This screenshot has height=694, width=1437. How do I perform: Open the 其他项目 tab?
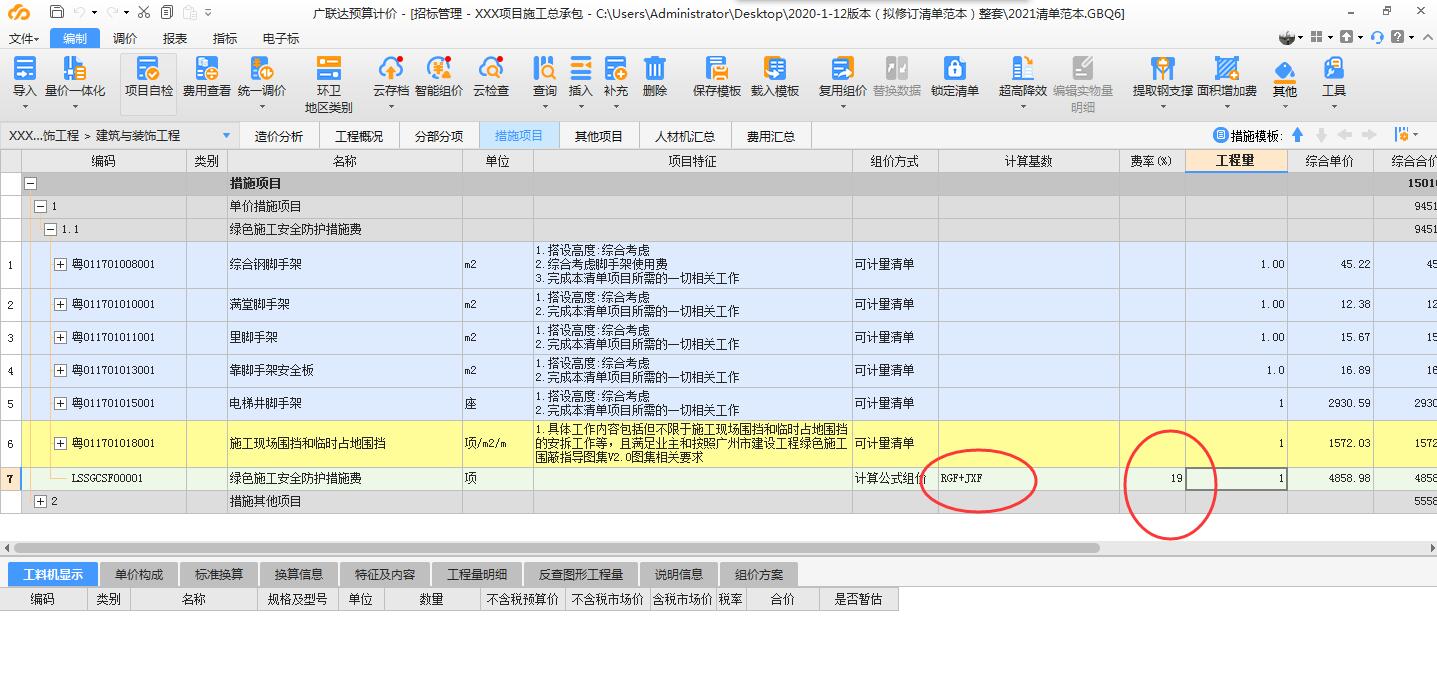(598, 136)
